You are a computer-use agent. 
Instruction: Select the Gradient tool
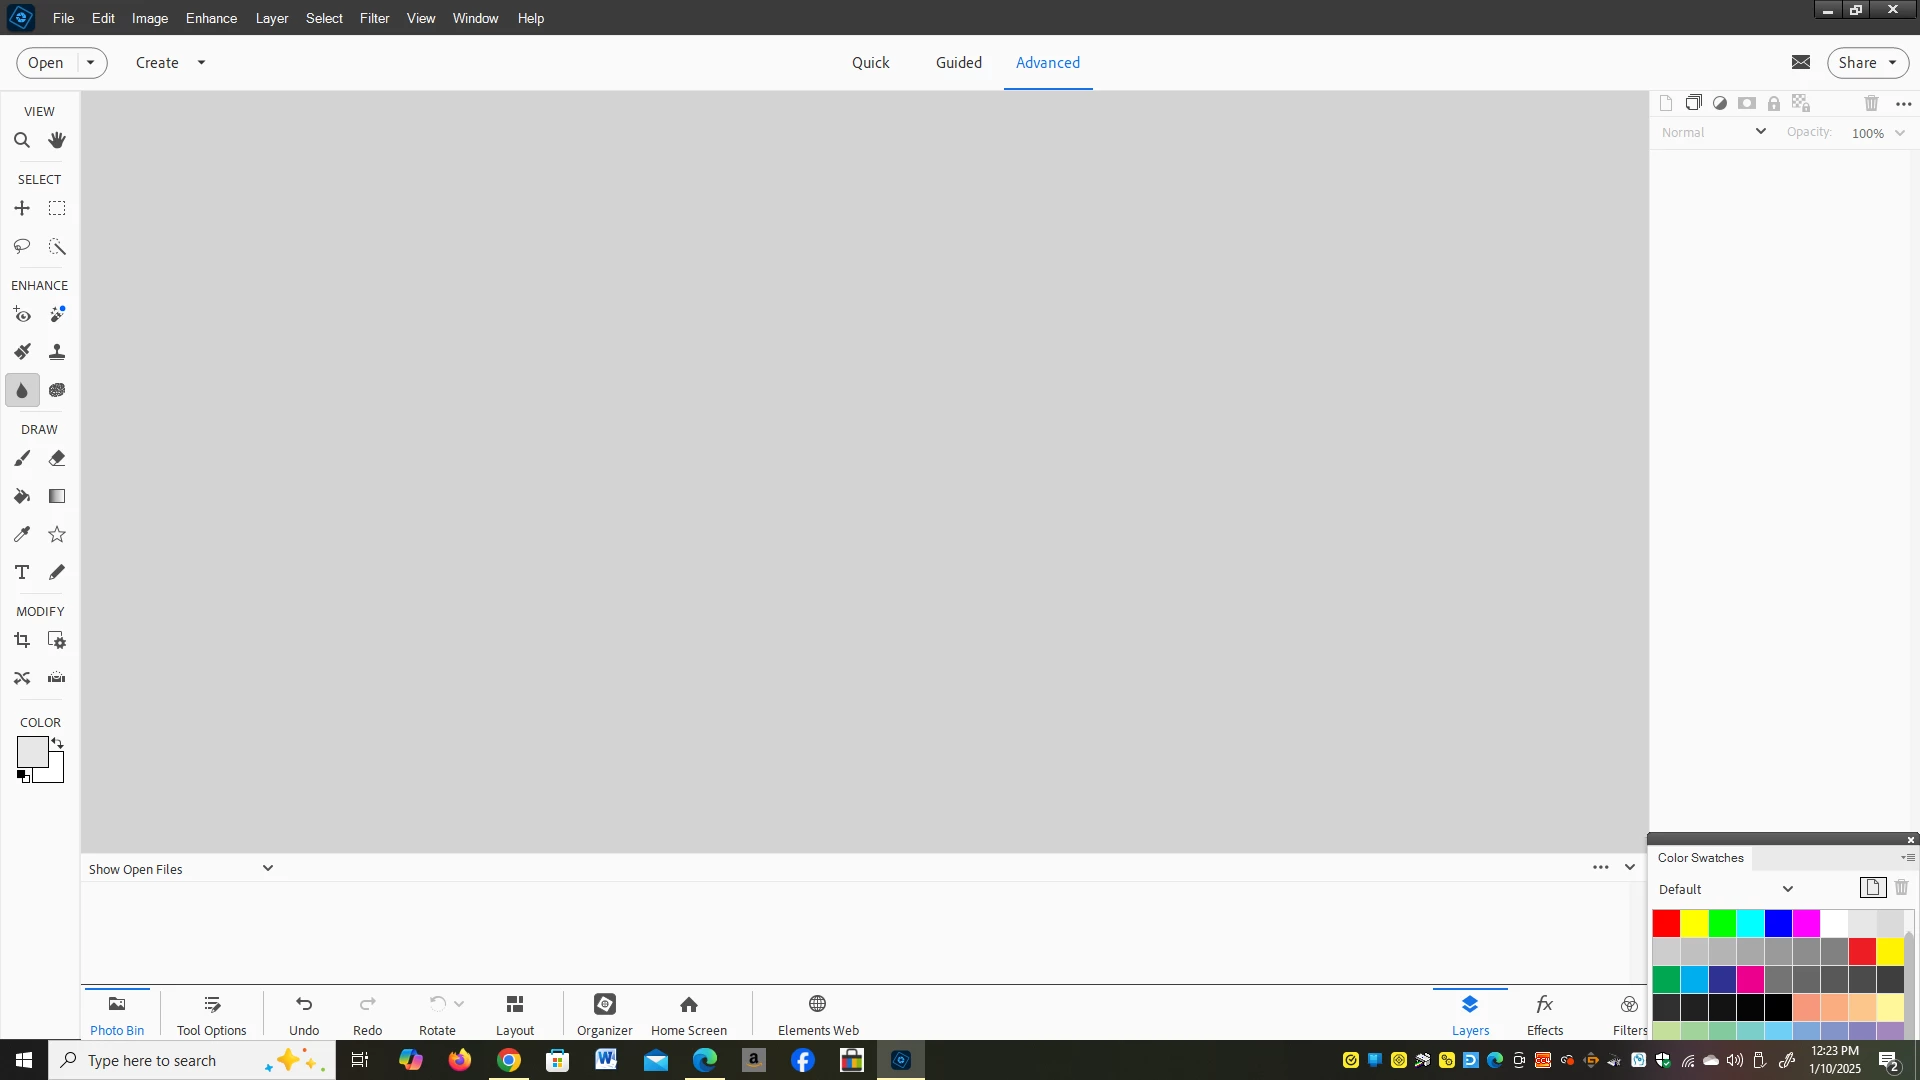click(x=57, y=497)
